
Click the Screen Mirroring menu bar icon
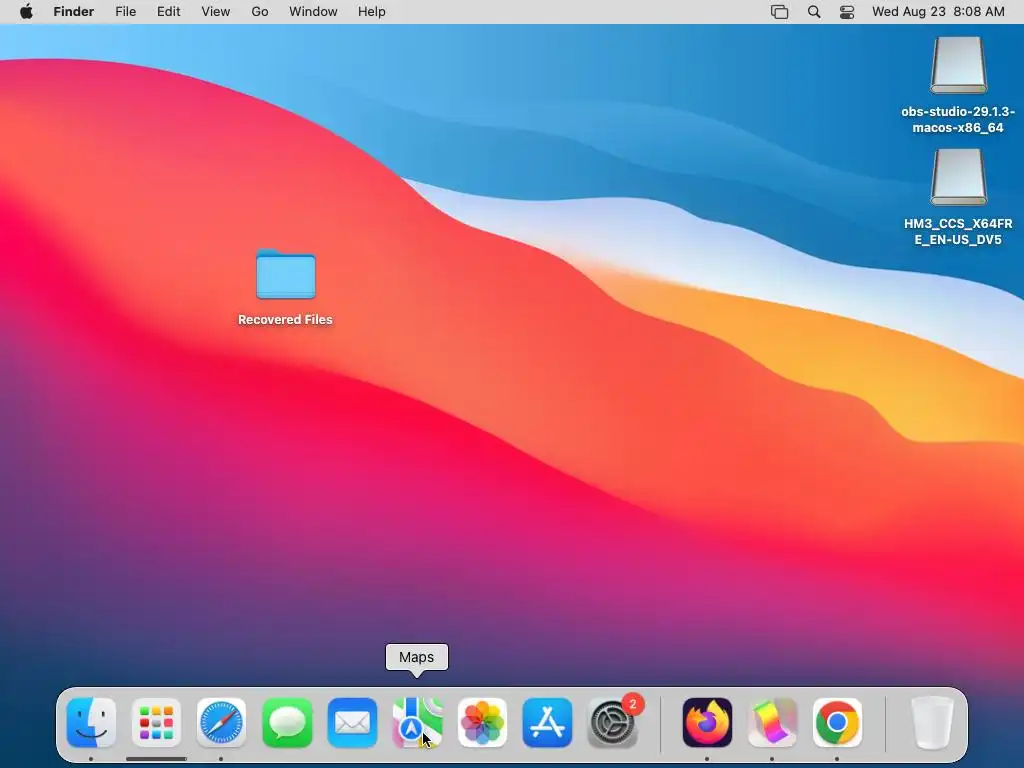[x=779, y=12]
